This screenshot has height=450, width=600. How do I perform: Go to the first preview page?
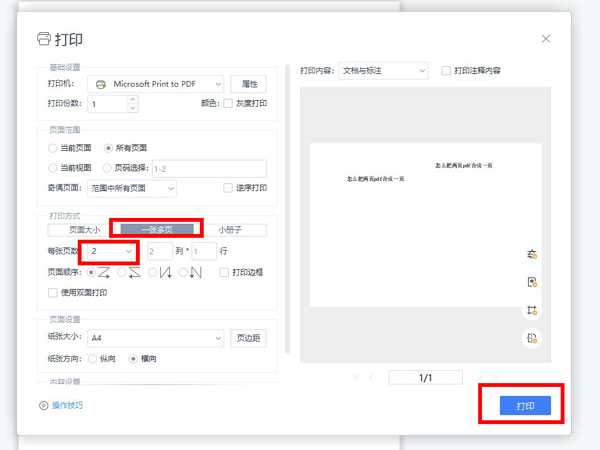click(x=356, y=377)
